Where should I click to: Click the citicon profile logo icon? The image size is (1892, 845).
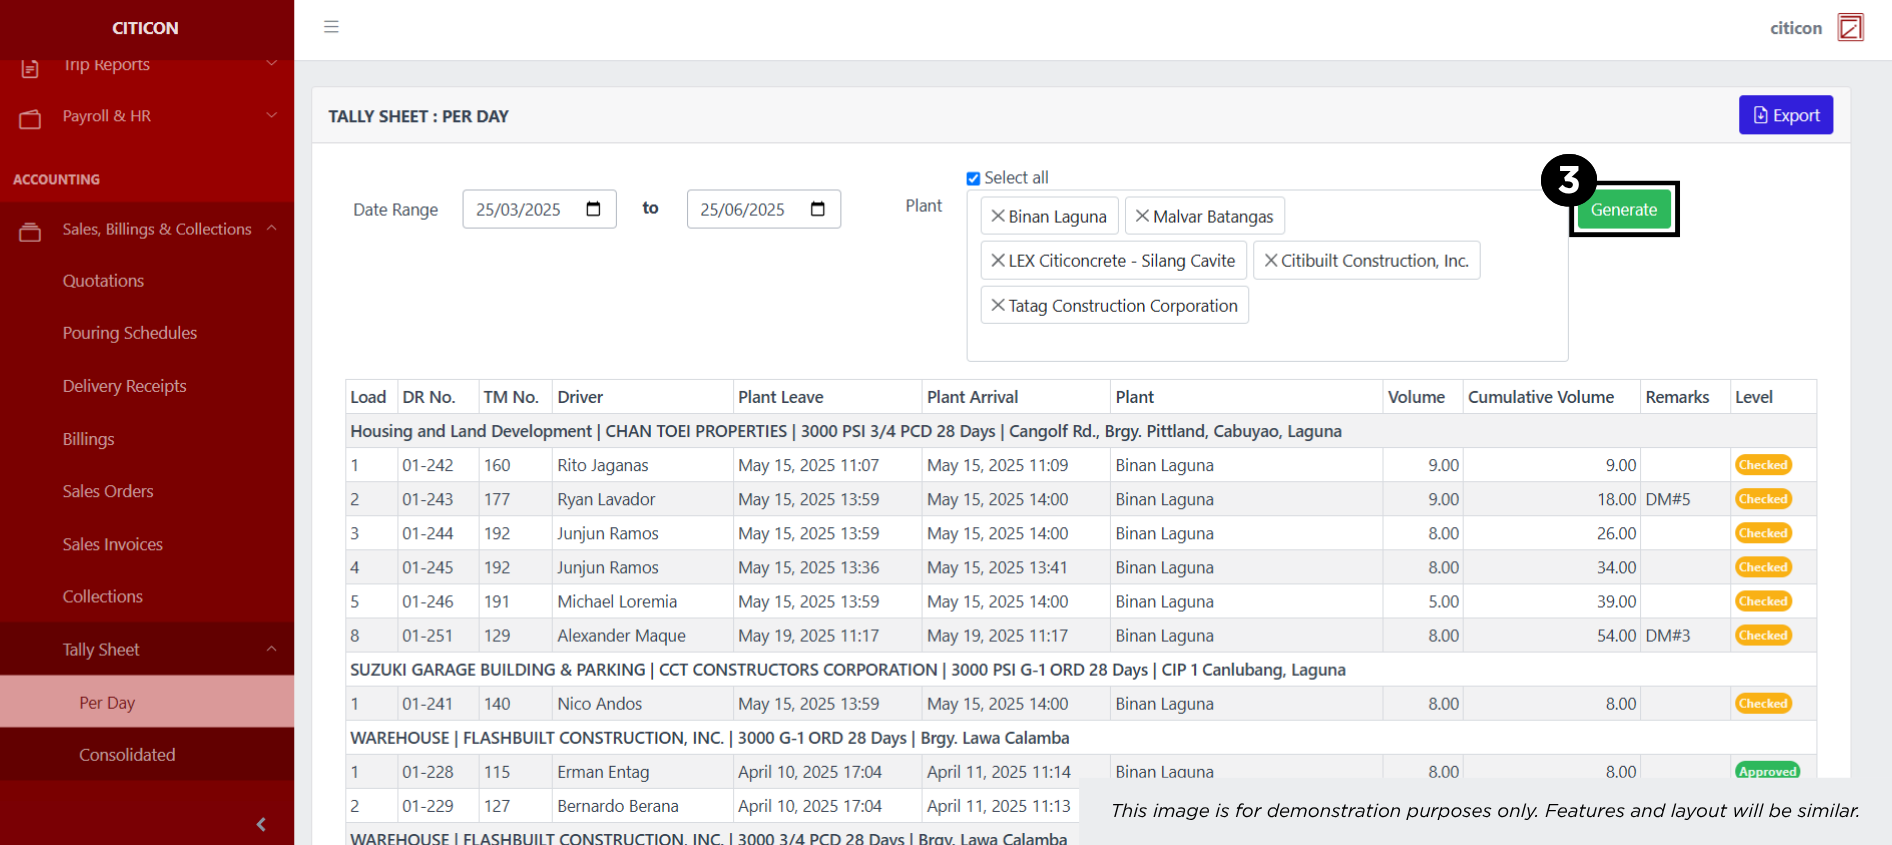click(x=1850, y=27)
